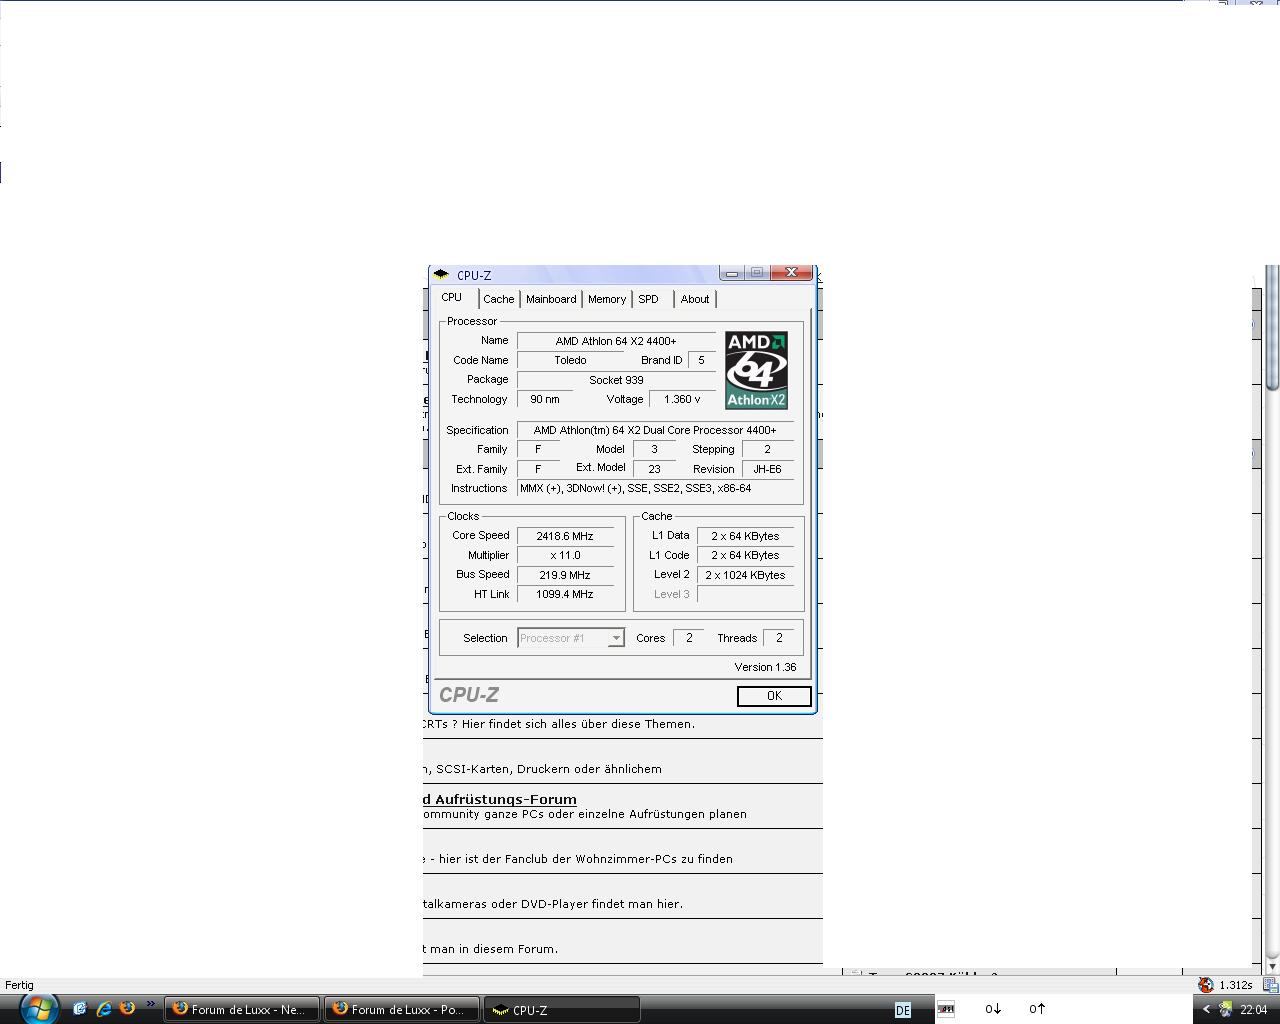Open Forum de Luxx - Po... taskbar window

coord(401,1009)
